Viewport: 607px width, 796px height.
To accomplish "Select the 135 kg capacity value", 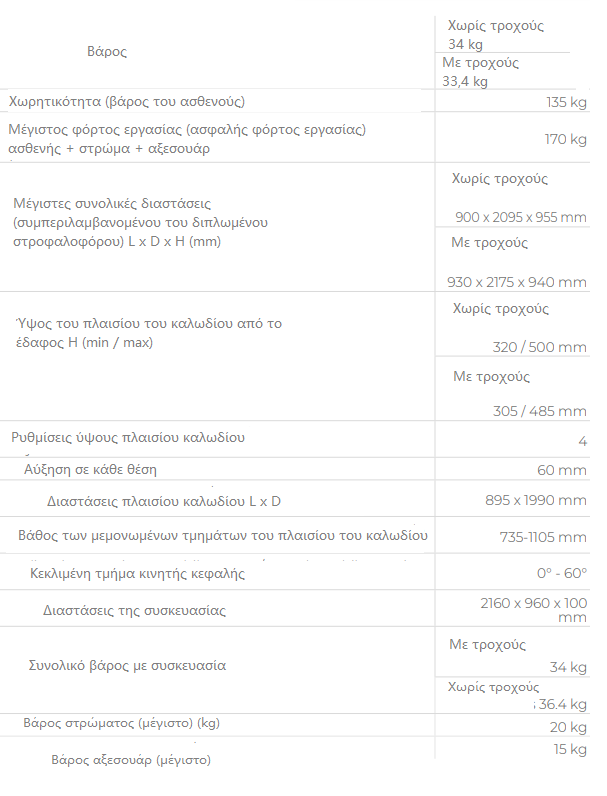I will click(566, 102).
